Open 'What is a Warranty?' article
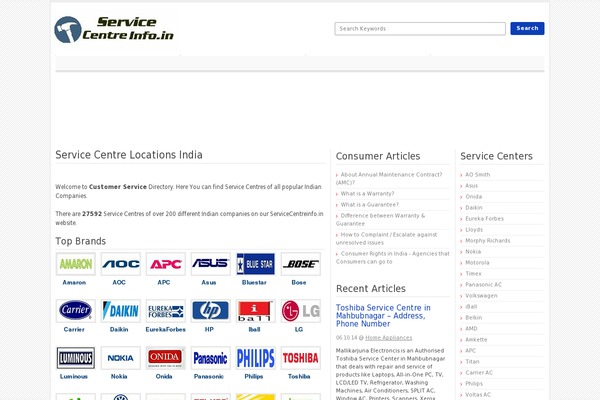Viewport: 600px width, 400px height. coord(367,194)
